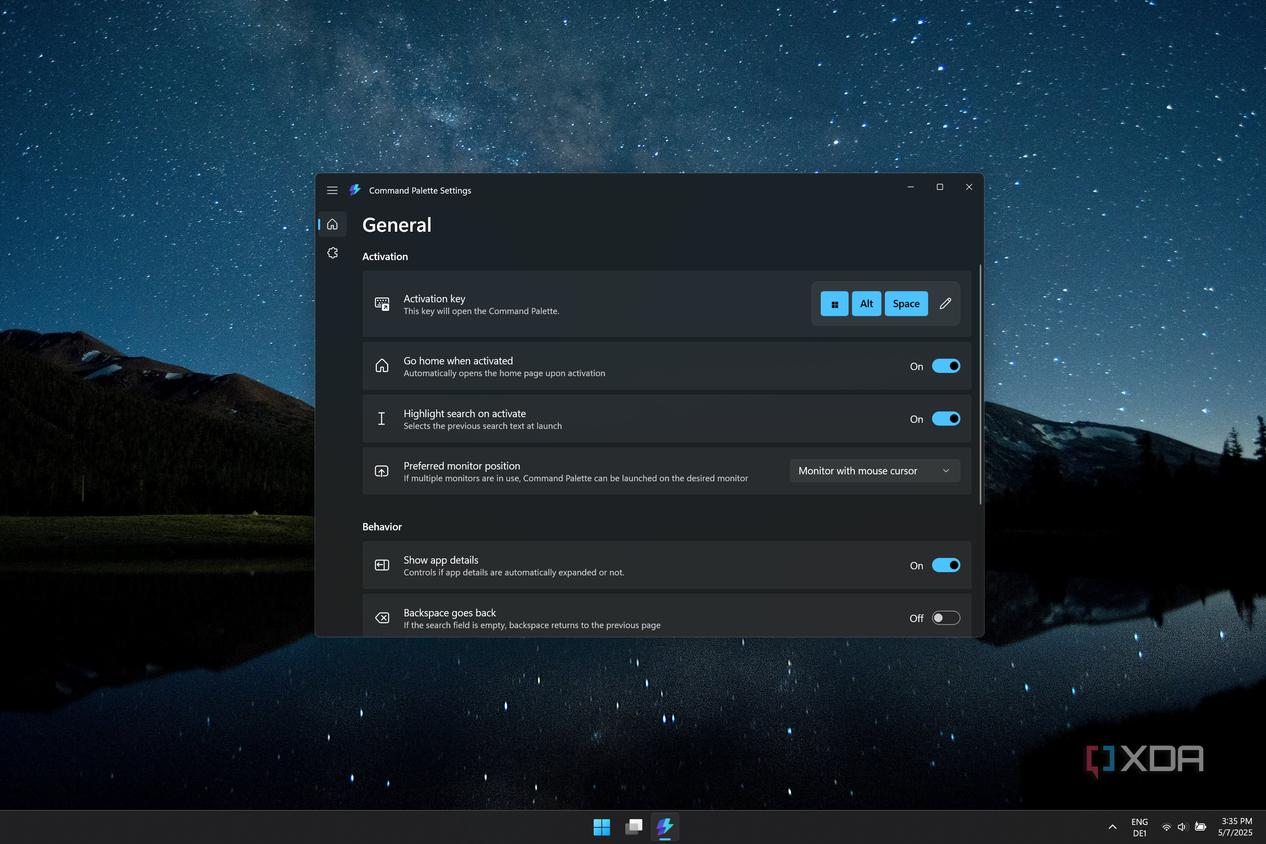Open the Extensions puzzle sidebar icon
Screen dimensions: 1266x844
332,253
